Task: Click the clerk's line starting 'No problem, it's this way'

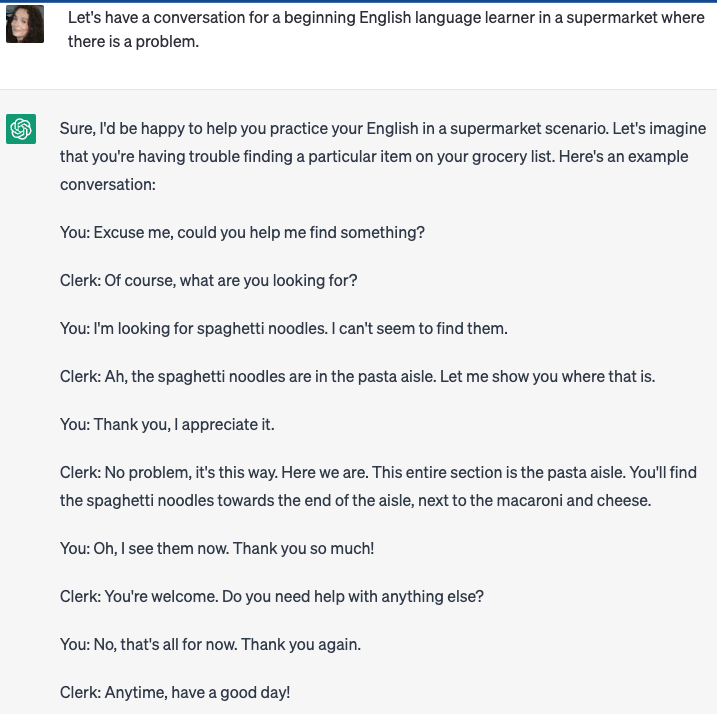Action: click(x=378, y=486)
